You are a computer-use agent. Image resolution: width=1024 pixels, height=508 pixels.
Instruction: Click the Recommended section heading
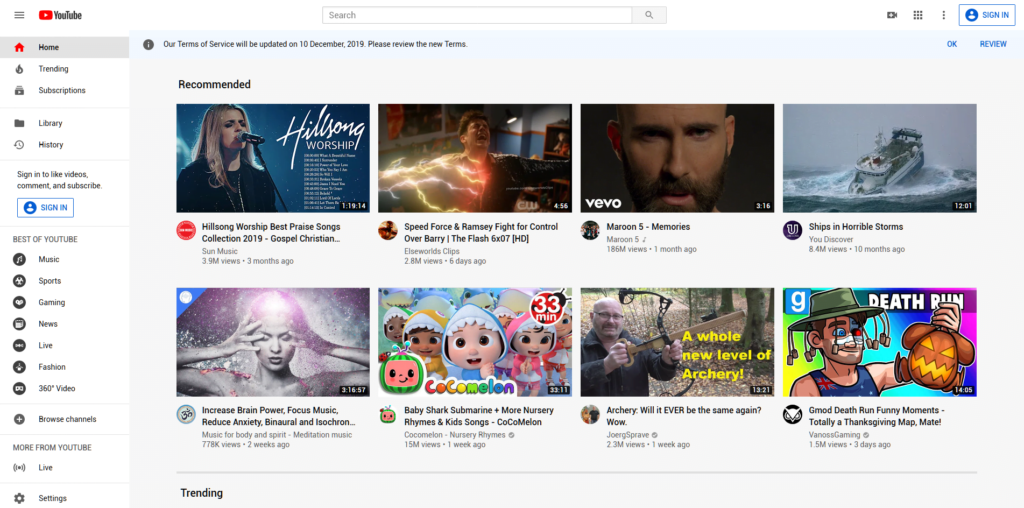(214, 84)
